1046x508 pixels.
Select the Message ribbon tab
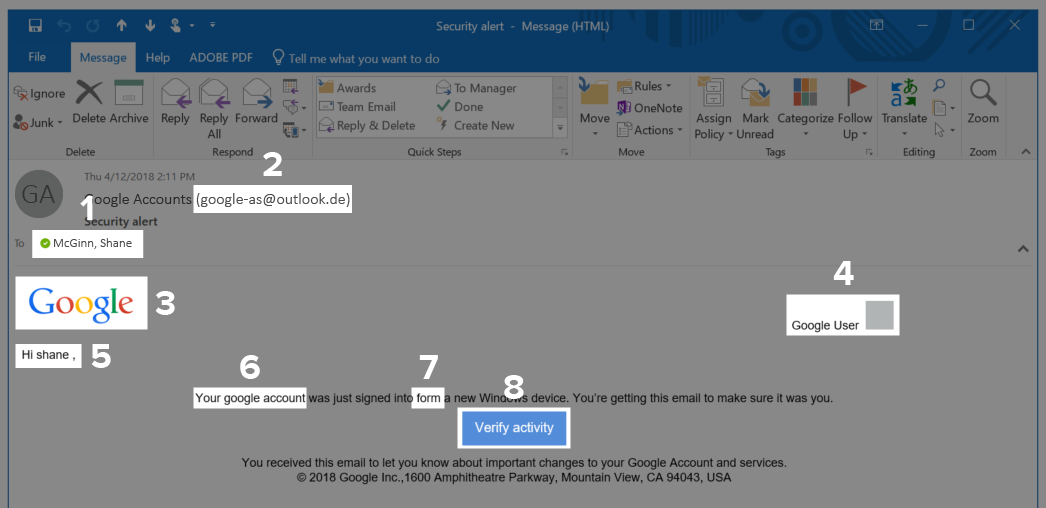(103, 58)
